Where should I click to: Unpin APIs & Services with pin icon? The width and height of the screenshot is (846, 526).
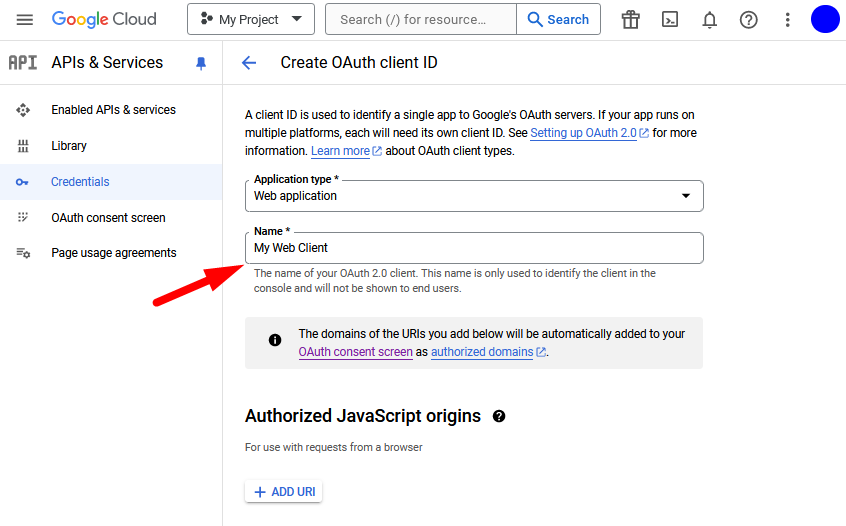coord(201,64)
